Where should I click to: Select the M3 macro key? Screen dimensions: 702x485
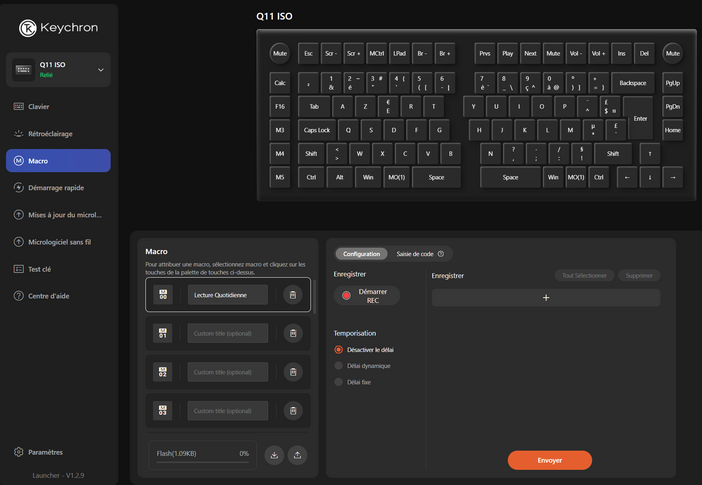point(280,130)
